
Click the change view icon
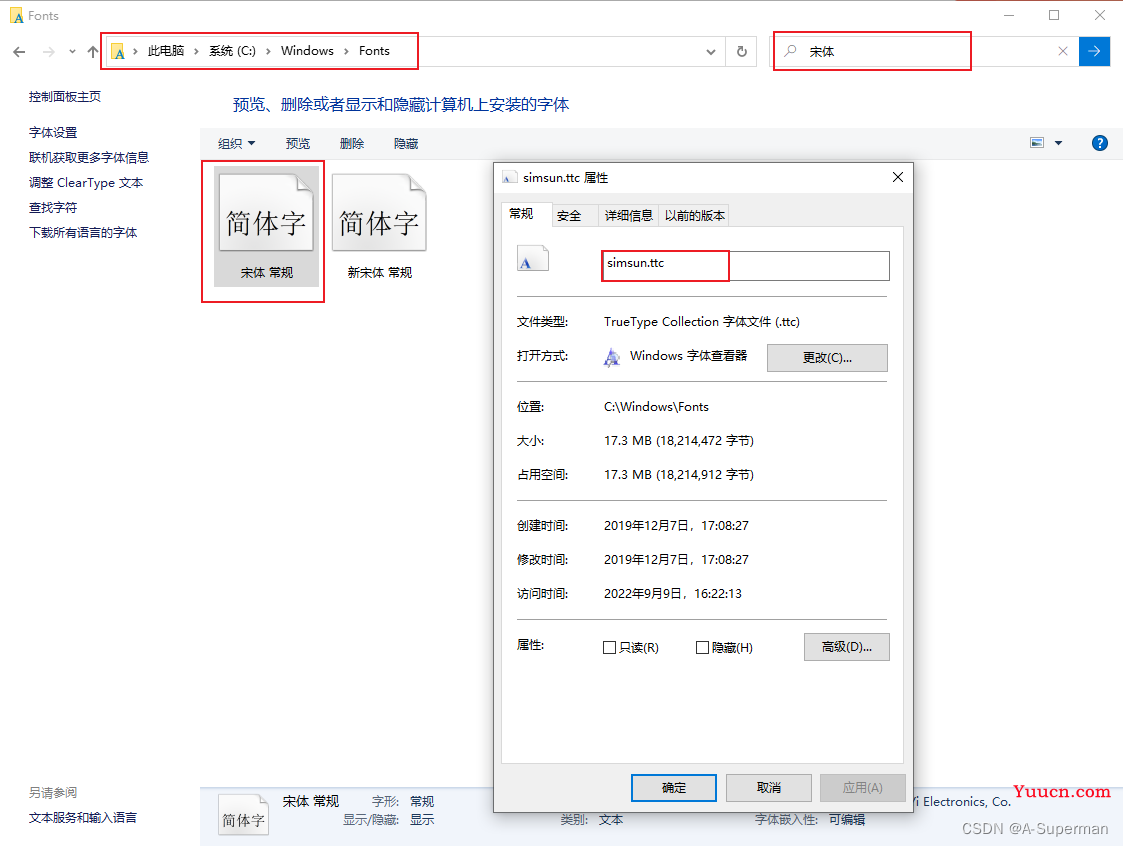(x=1036, y=143)
